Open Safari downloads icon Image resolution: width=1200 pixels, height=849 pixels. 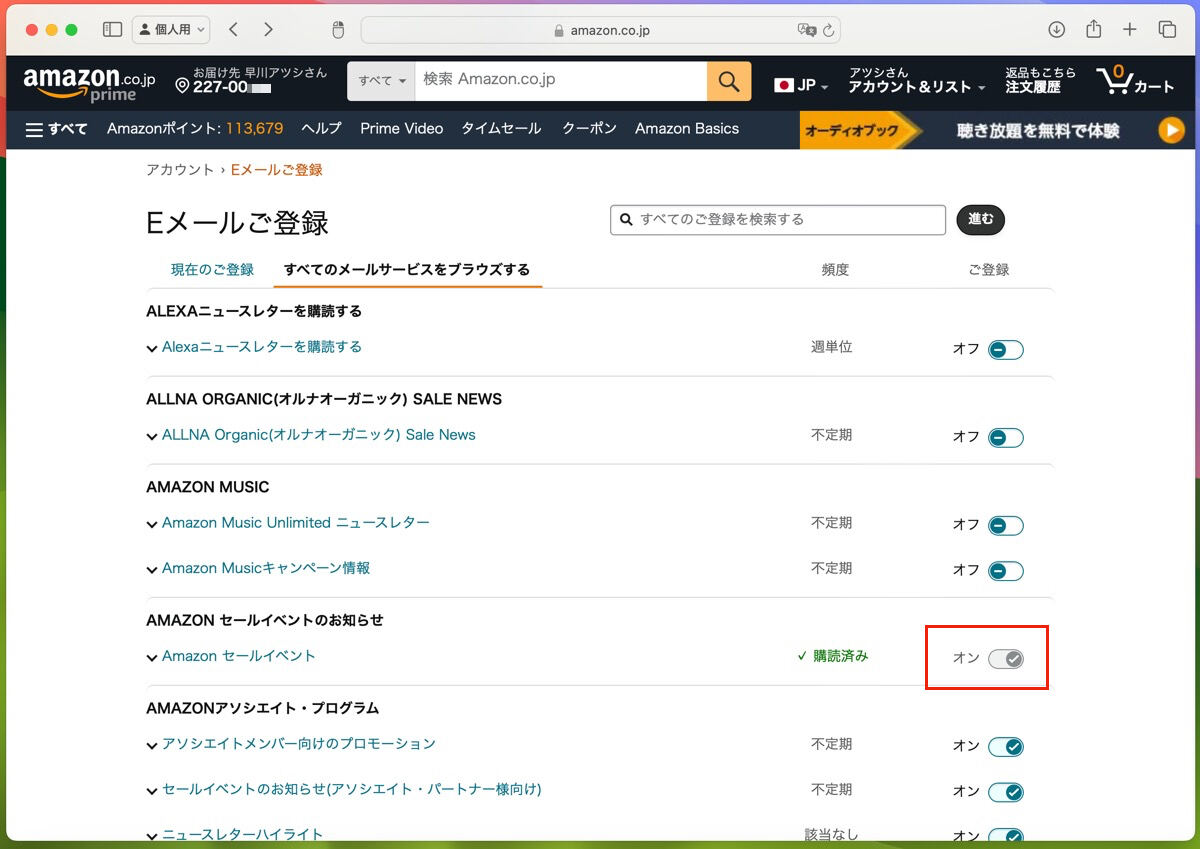click(x=1057, y=30)
